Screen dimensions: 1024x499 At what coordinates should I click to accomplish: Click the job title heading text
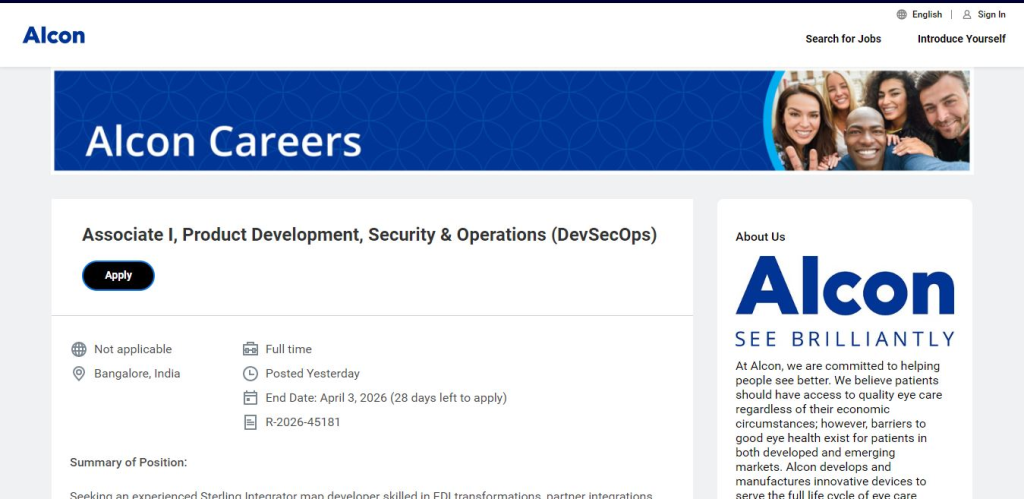coord(369,234)
